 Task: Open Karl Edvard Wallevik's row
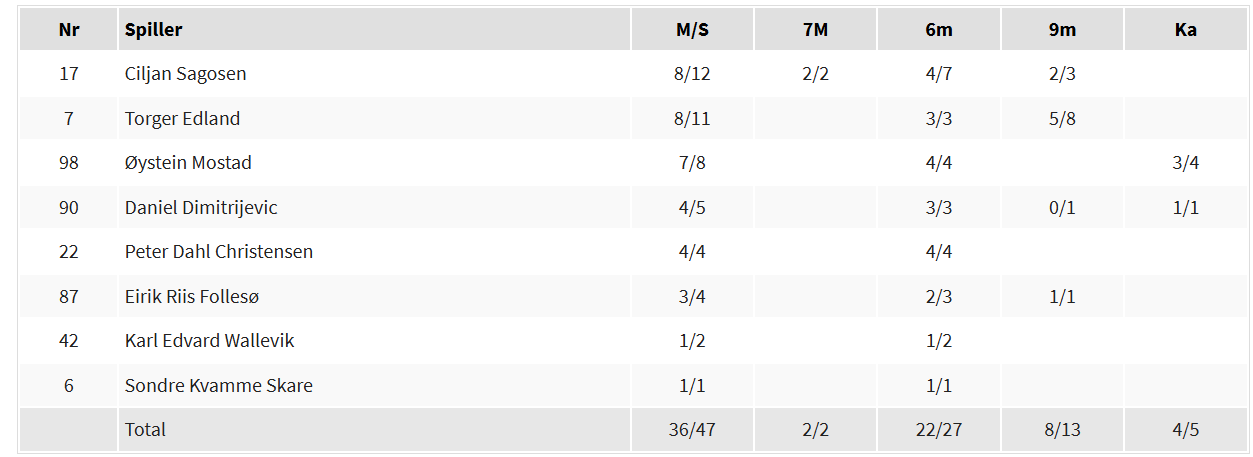tap(210, 341)
